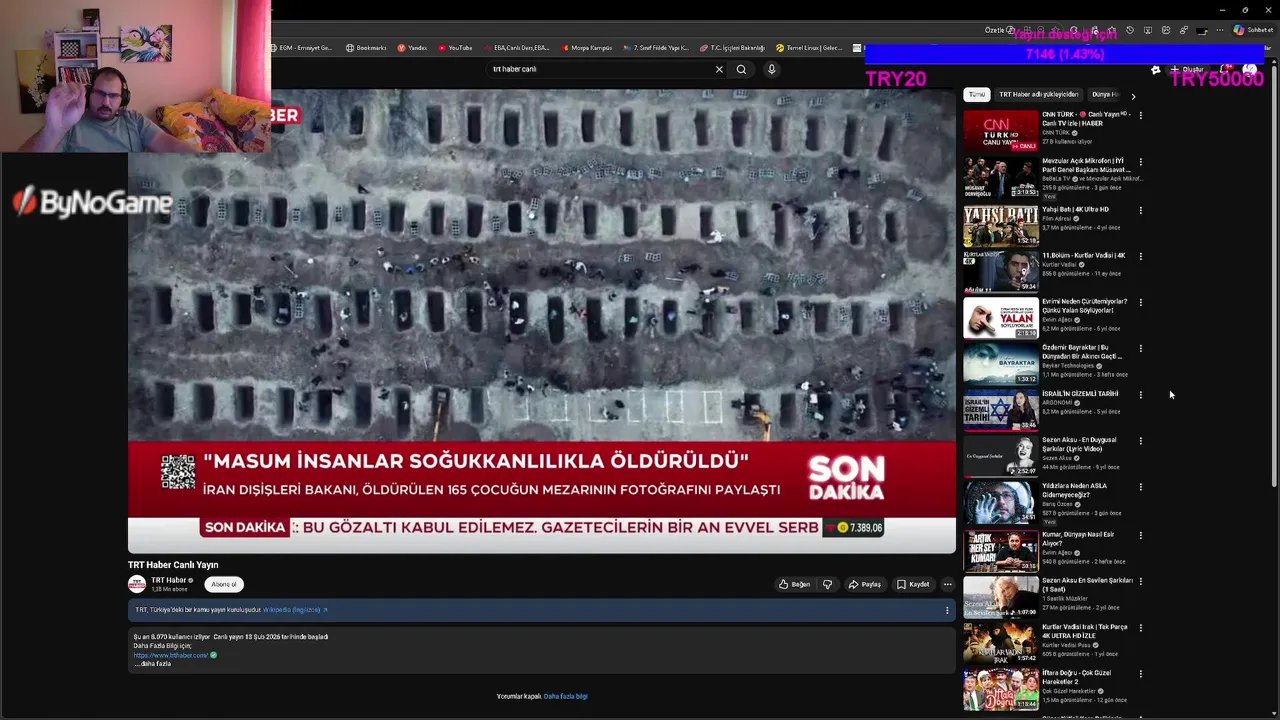Save the video with Kaydet
The height and width of the screenshot is (720, 1280).
tap(913, 584)
